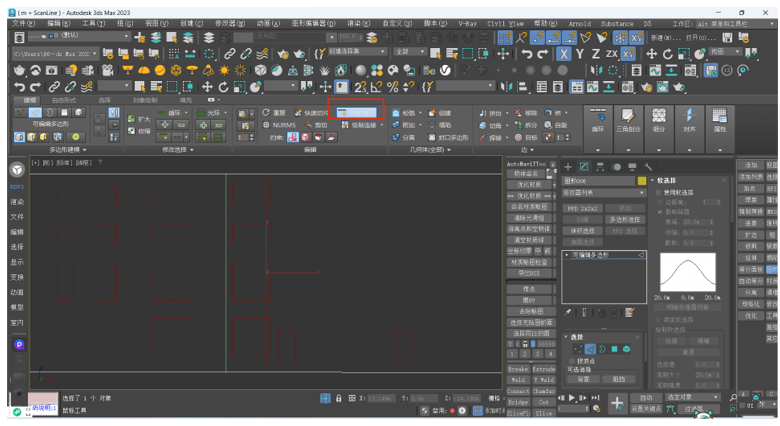Open the Create tab (plus icon) in command panel
The image size is (780, 426).
coord(568,167)
